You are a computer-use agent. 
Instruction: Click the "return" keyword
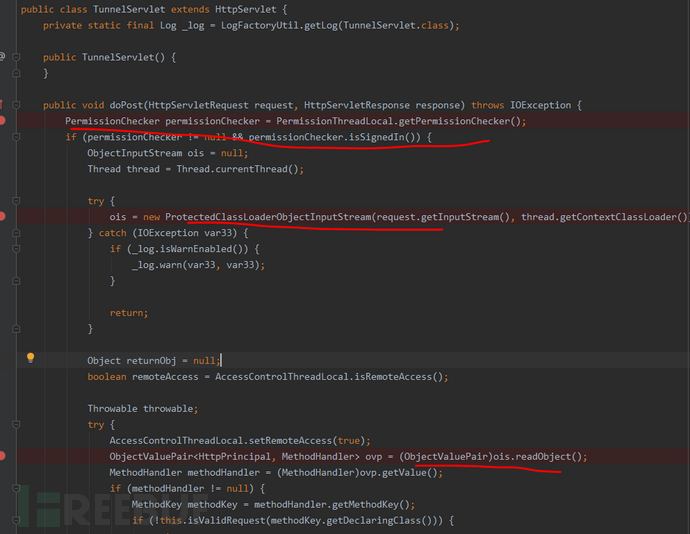tap(126, 313)
